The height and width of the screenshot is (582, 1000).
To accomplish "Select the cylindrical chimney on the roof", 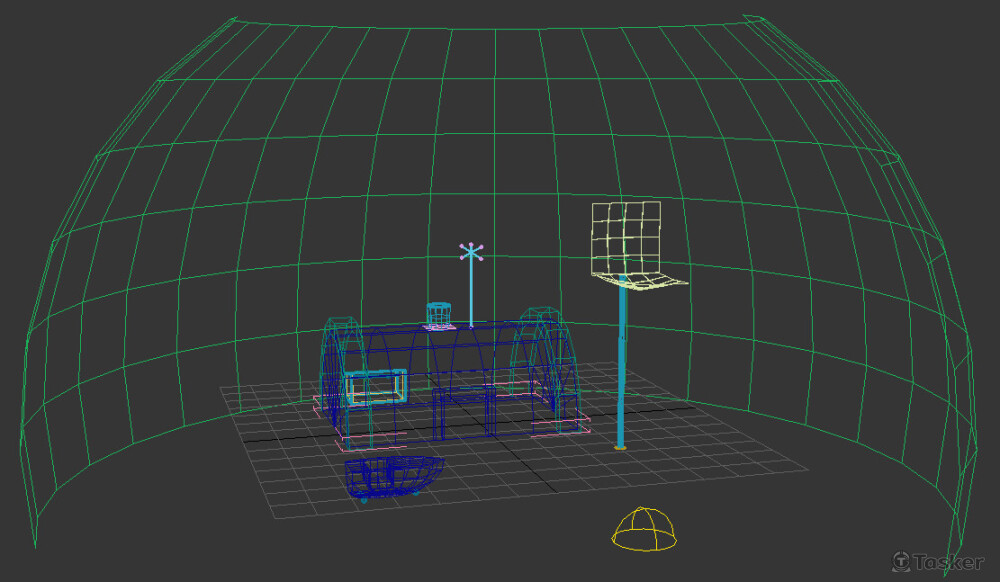I will (x=438, y=313).
